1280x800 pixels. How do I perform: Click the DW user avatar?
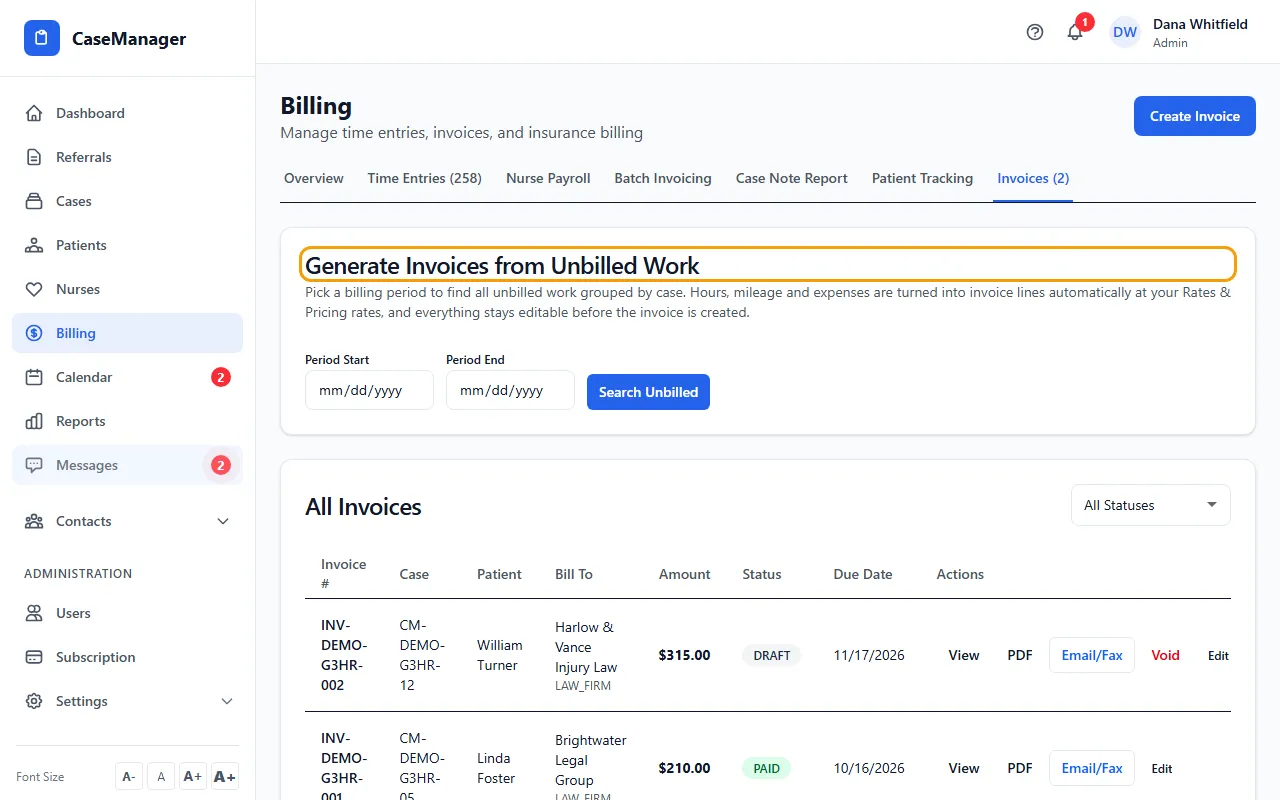1125,32
